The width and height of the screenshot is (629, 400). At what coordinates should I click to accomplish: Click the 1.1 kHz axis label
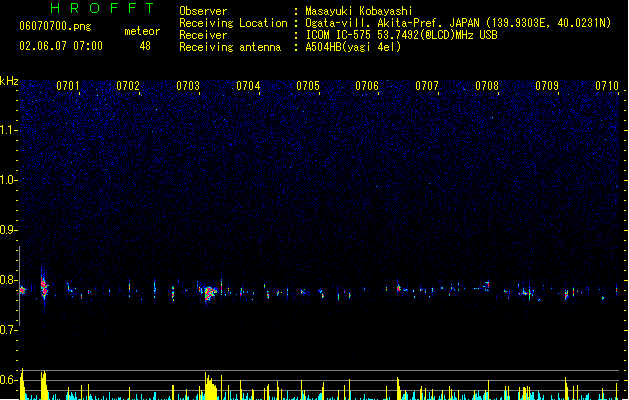click(8, 130)
